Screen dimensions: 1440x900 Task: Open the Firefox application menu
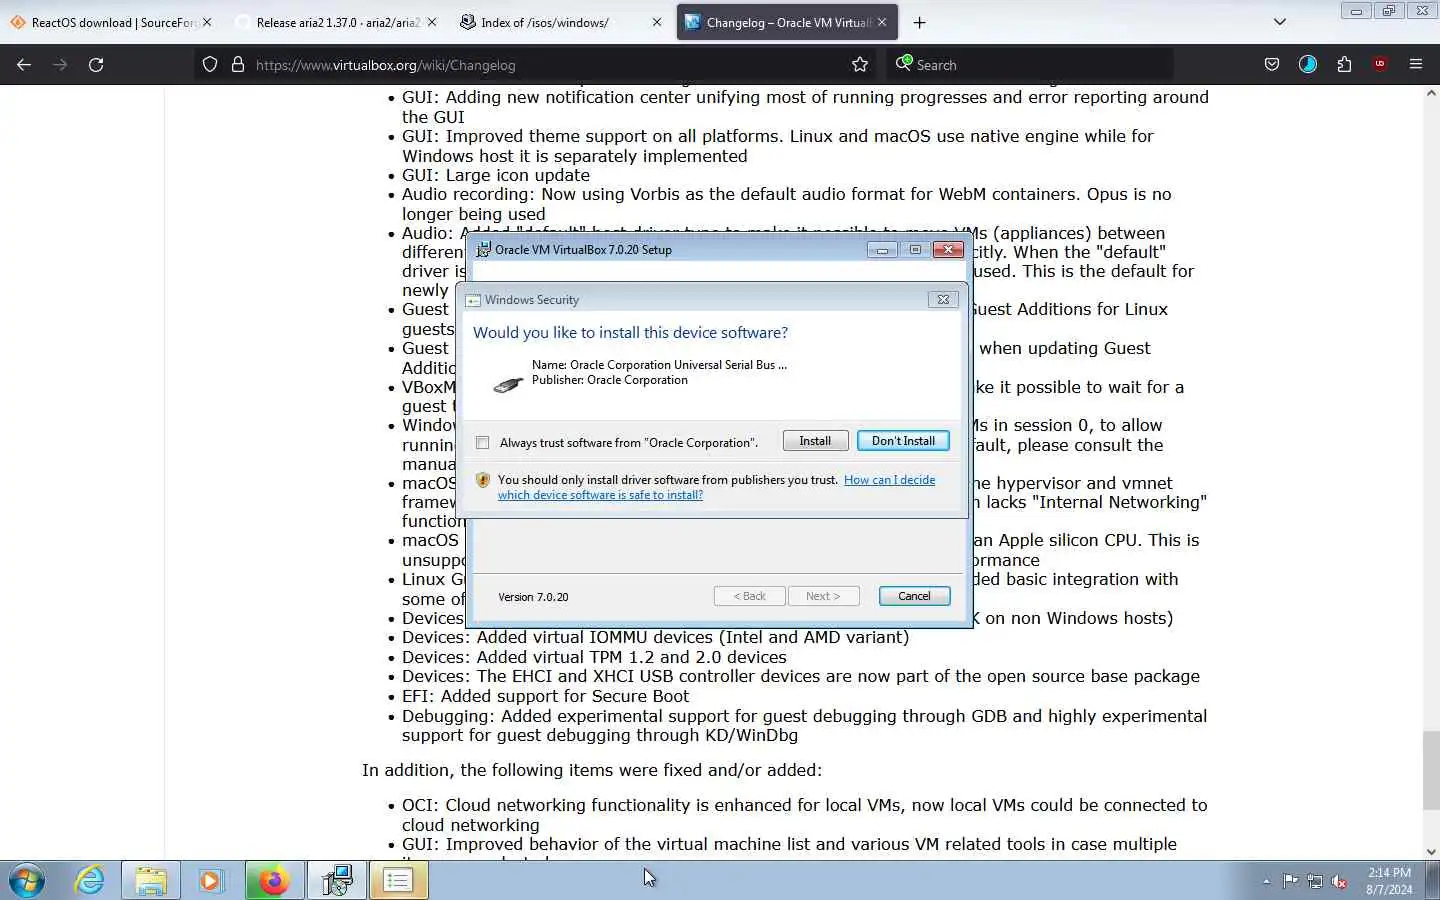click(1416, 65)
